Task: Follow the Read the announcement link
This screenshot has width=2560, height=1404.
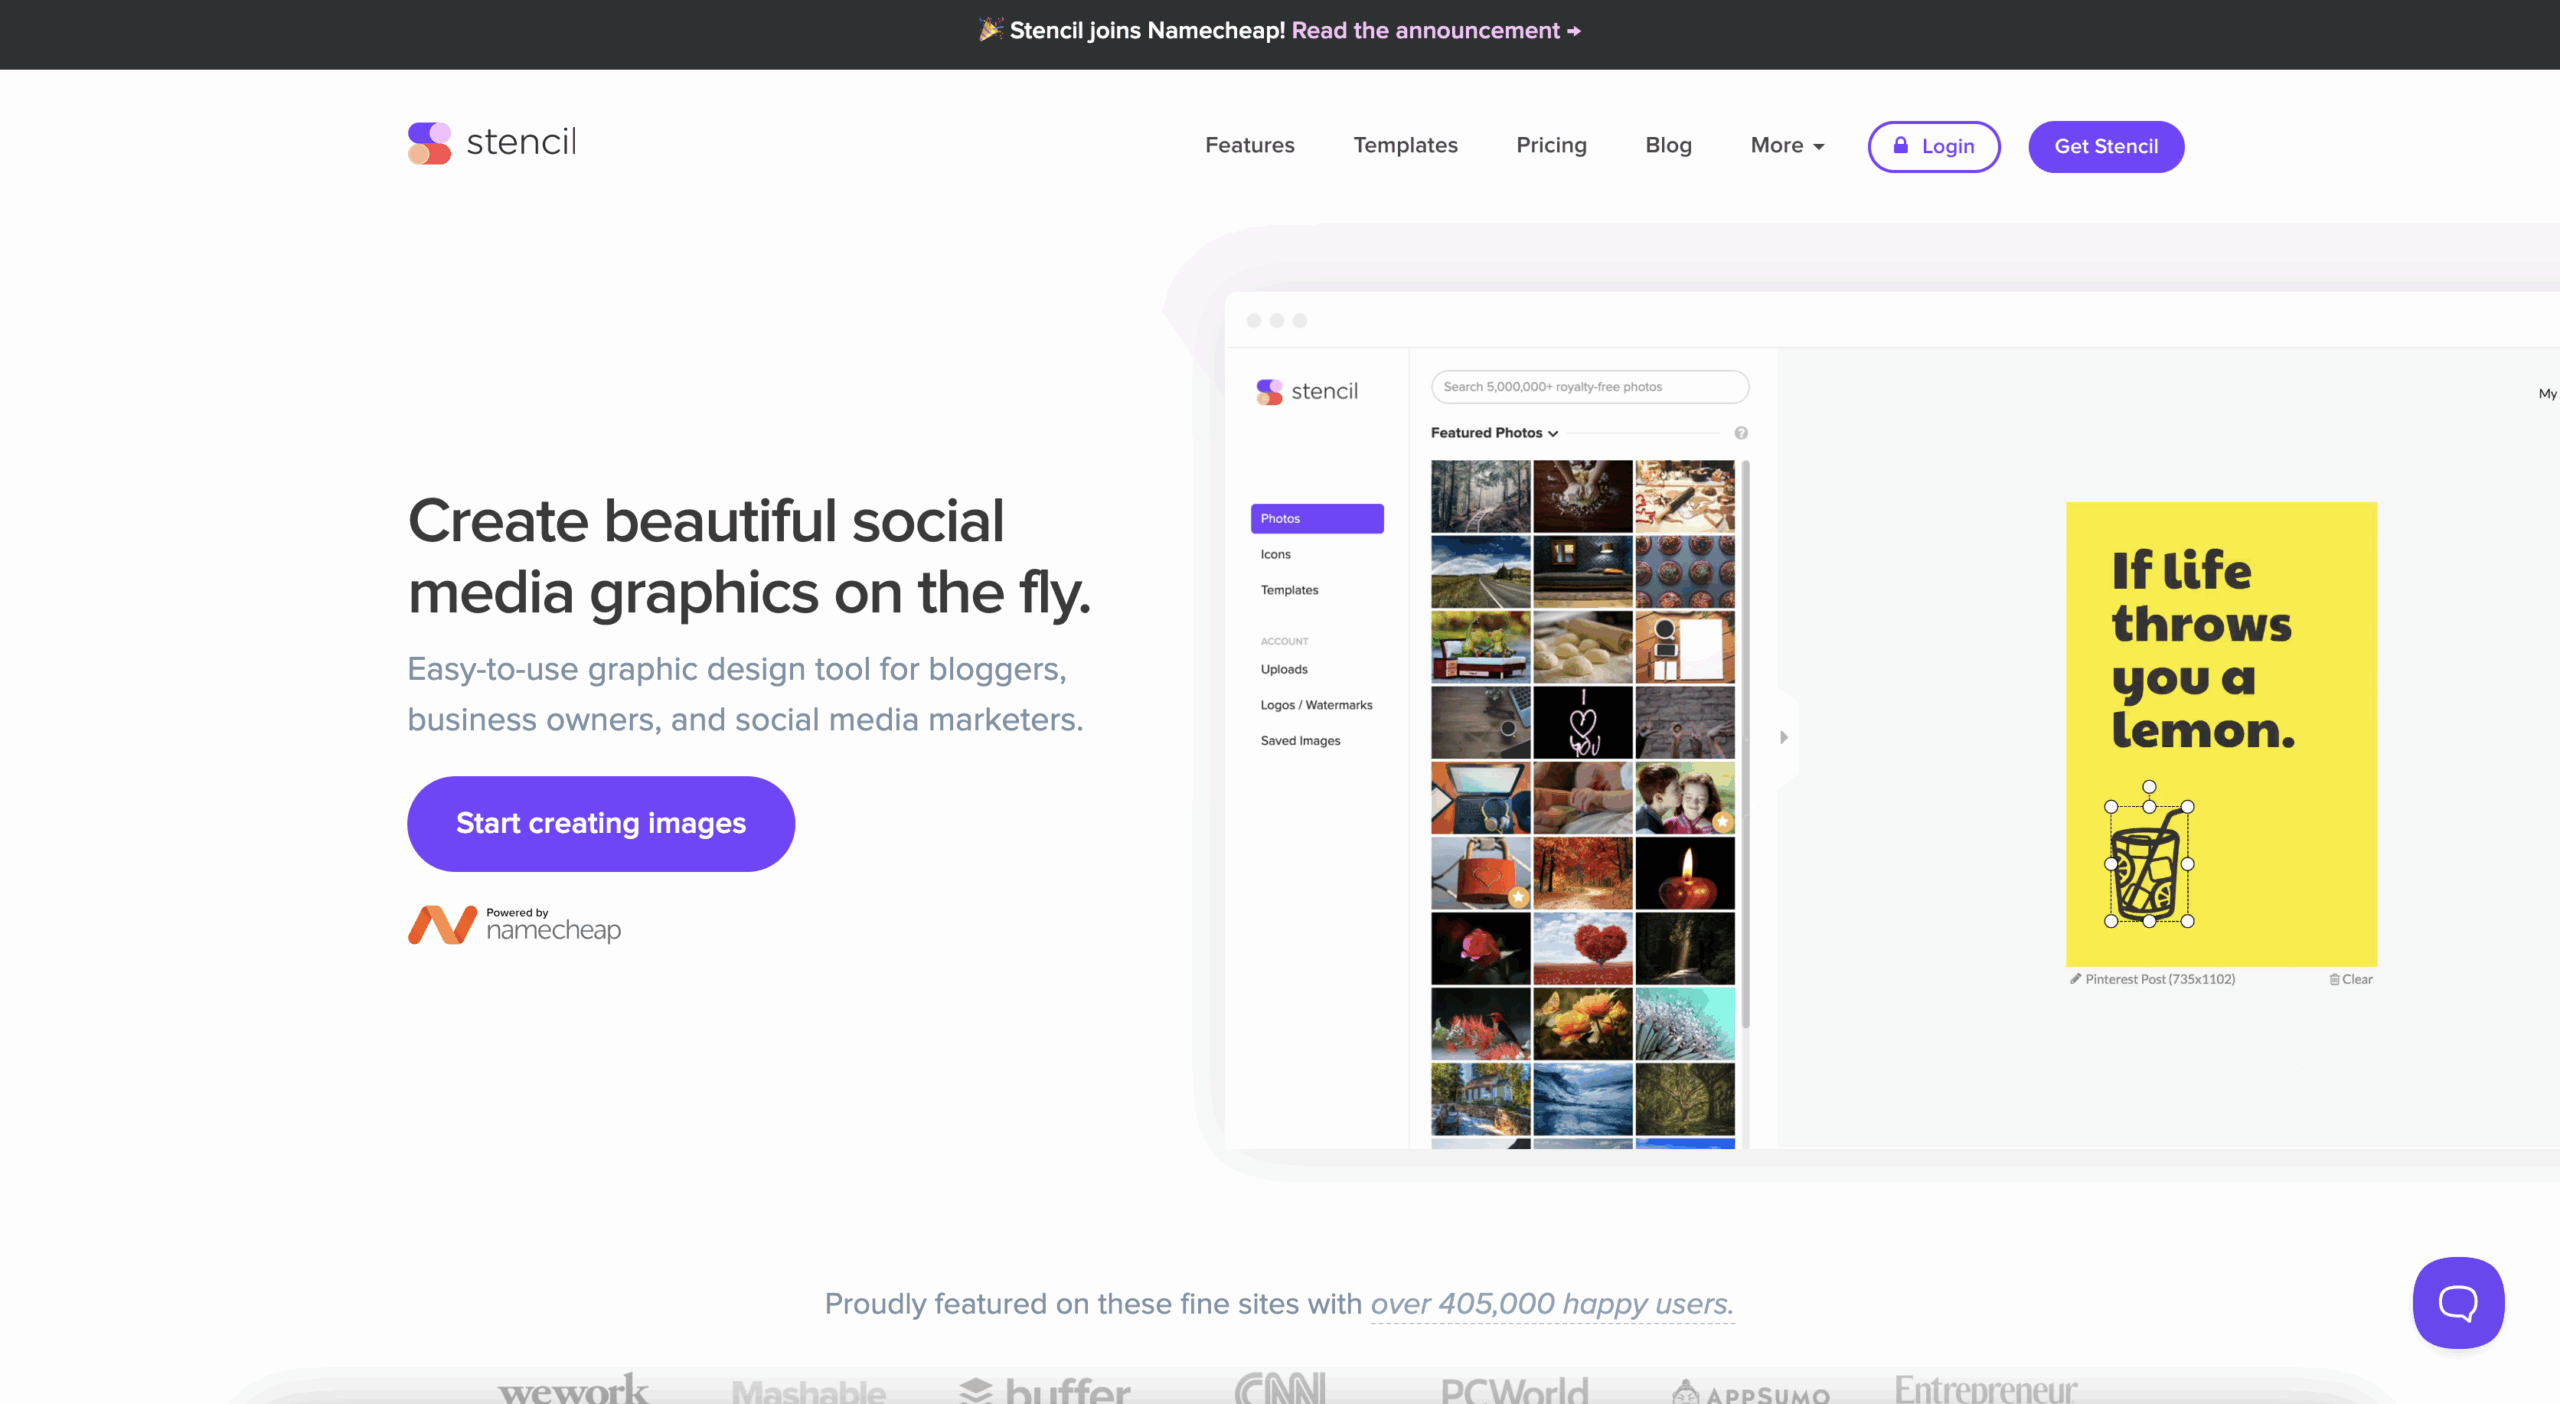Action: pyautogui.click(x=1435, y=31)
